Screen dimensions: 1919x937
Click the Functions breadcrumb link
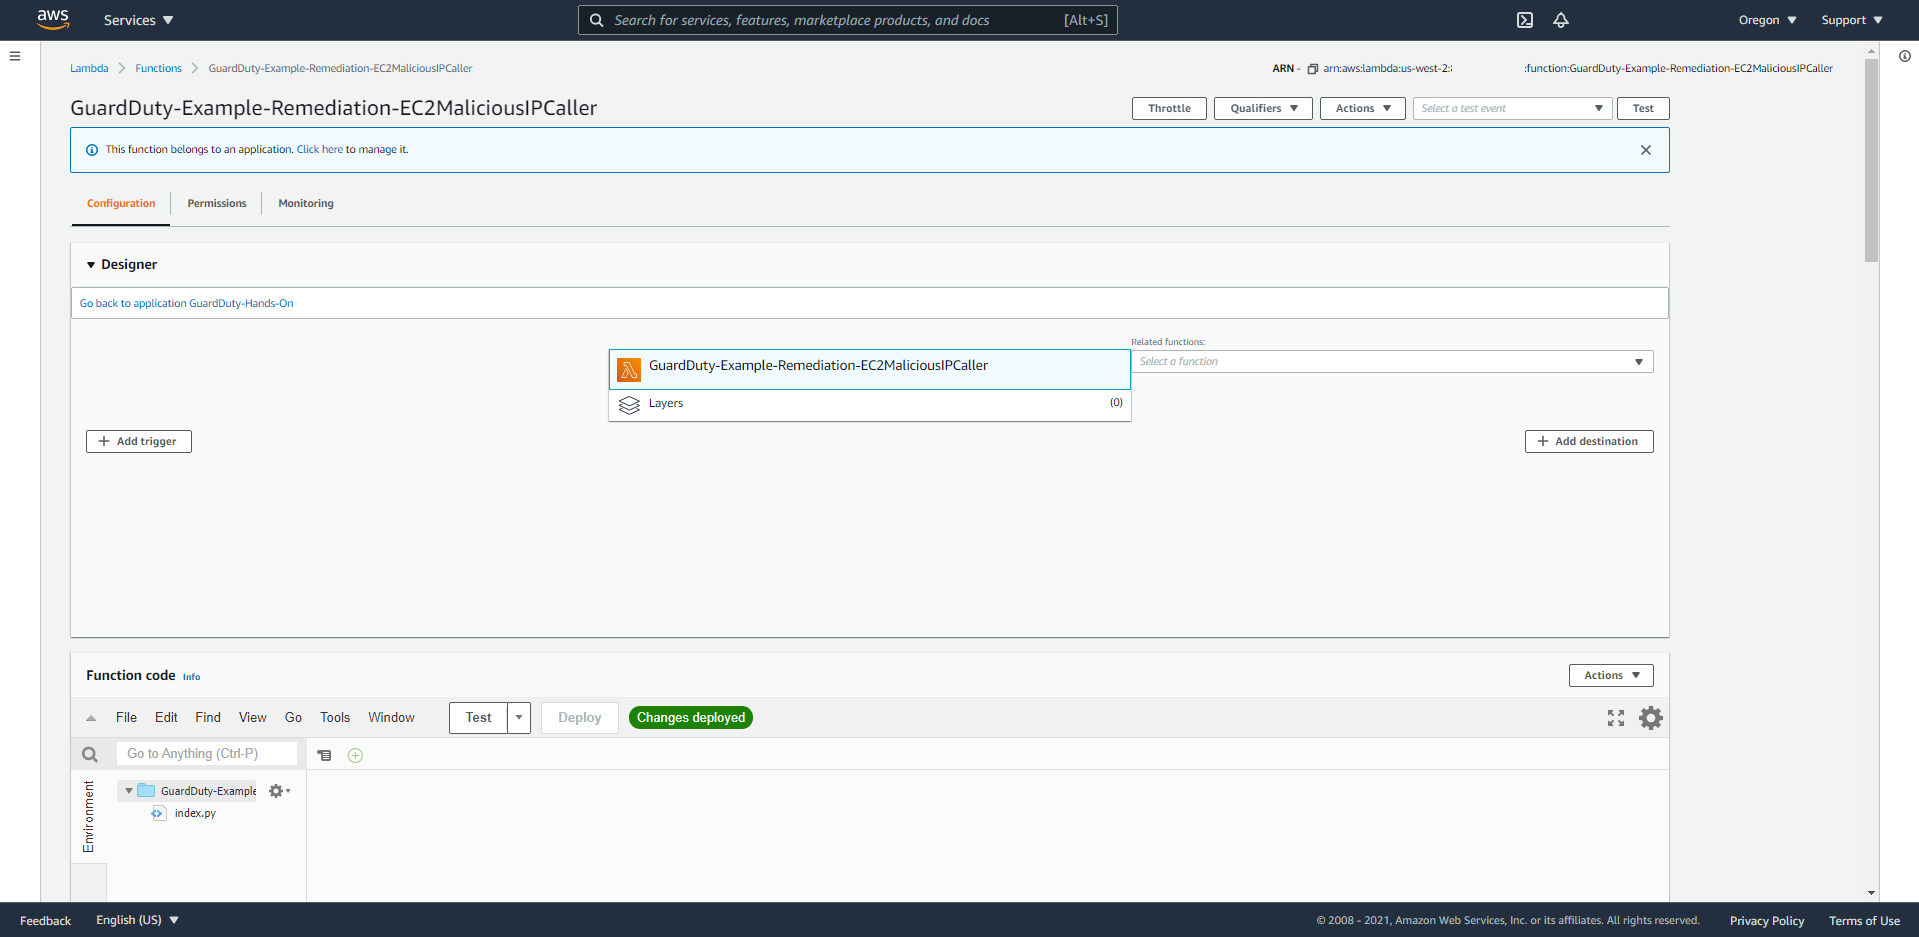(x=159, y=69)
